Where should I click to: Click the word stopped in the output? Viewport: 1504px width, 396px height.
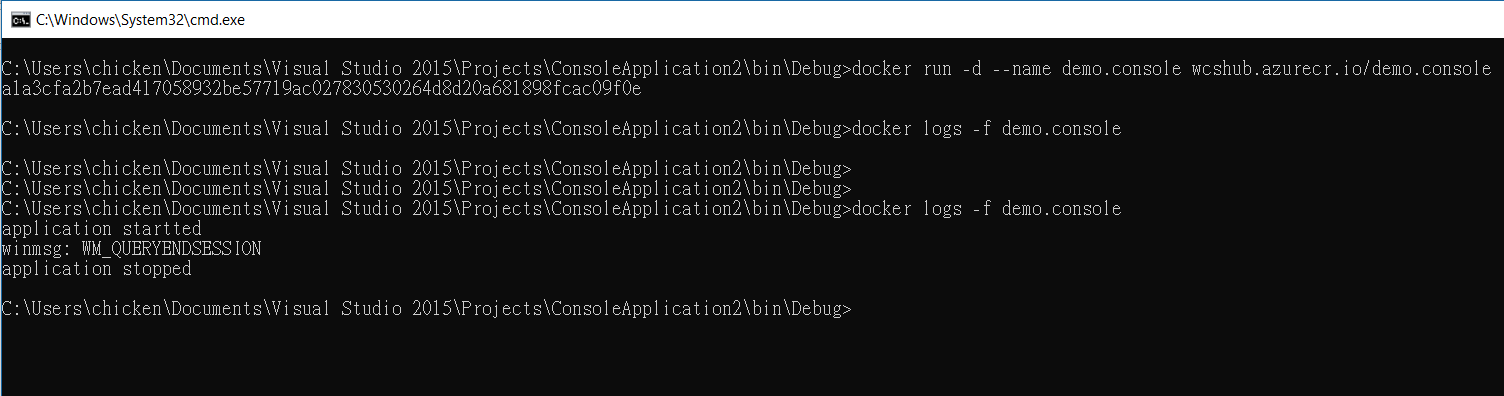[x=156, y=269]
